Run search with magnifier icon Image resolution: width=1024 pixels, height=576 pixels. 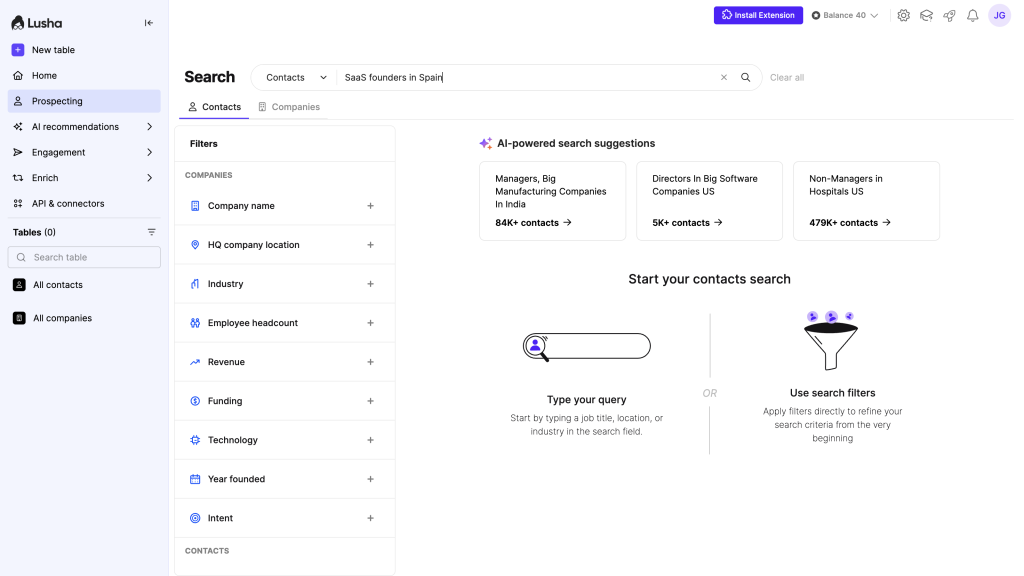pyautogui.click(x=745, y=77)
